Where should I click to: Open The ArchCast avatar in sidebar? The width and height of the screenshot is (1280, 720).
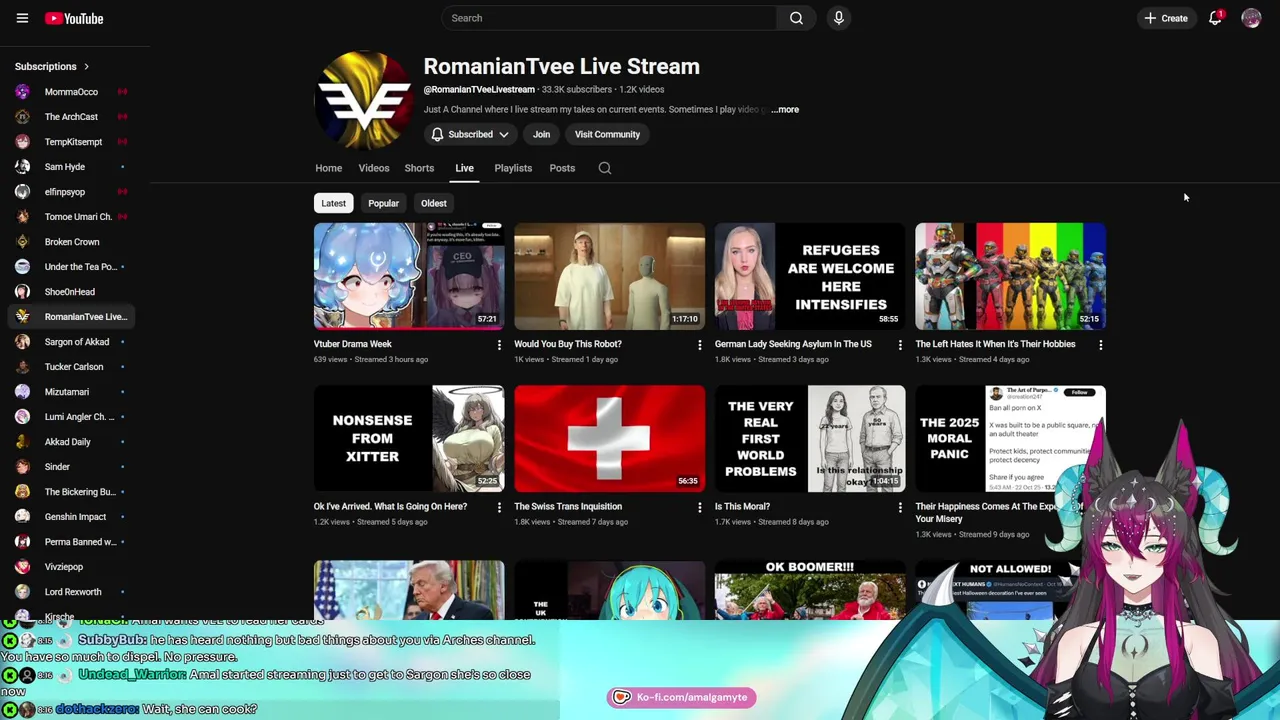click(x=22, y=117)
